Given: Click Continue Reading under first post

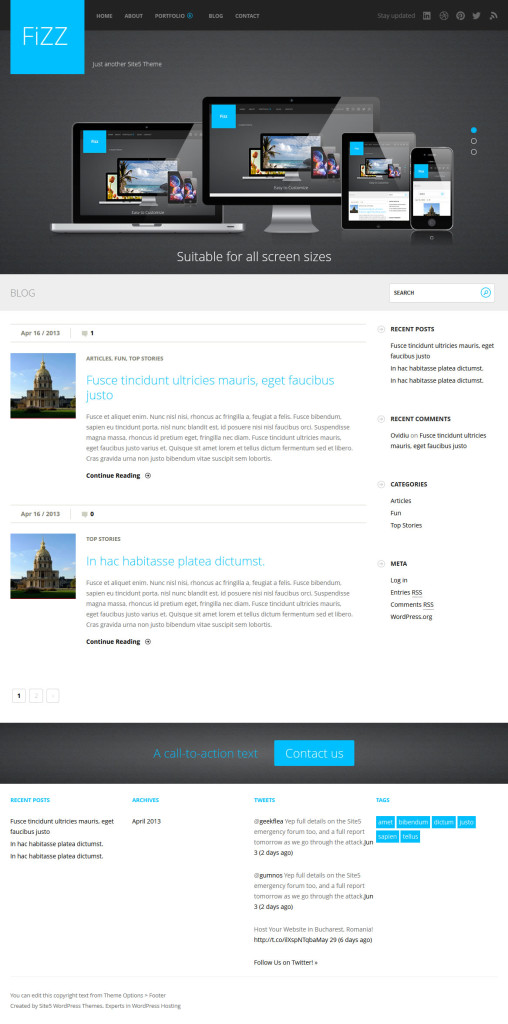Looking at the screenshot, I should click(113, 475).
